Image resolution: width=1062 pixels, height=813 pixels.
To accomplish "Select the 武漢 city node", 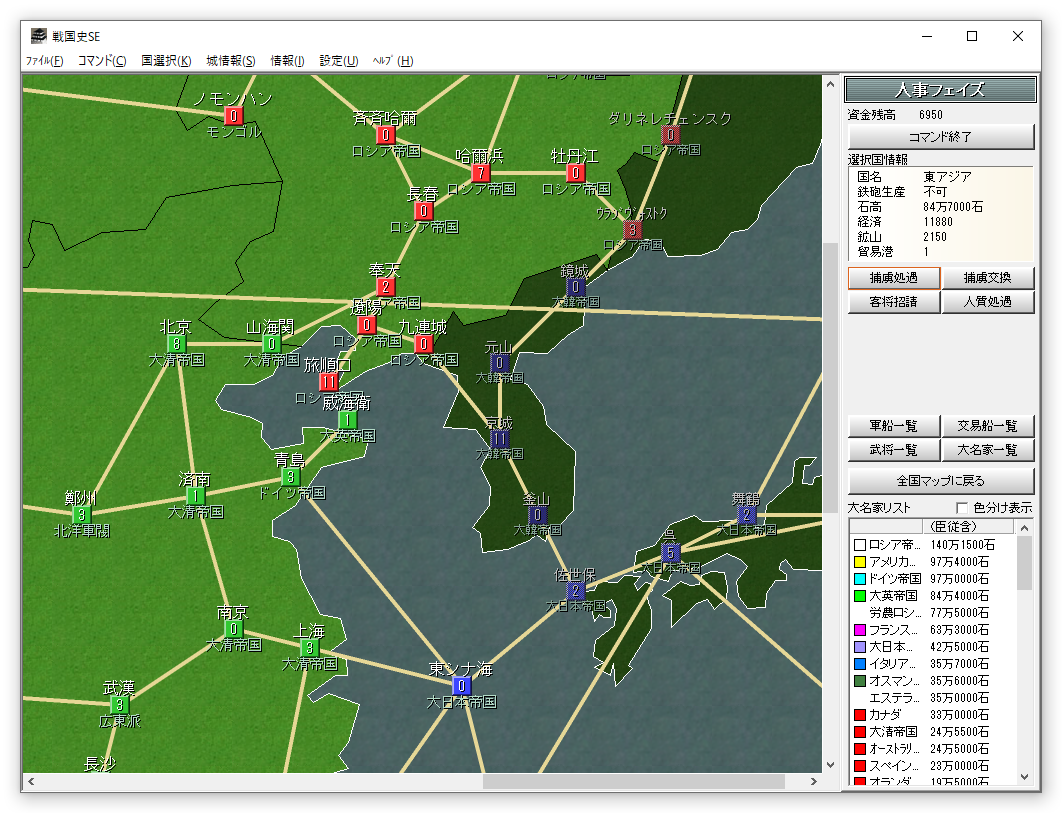I will 119,705.
